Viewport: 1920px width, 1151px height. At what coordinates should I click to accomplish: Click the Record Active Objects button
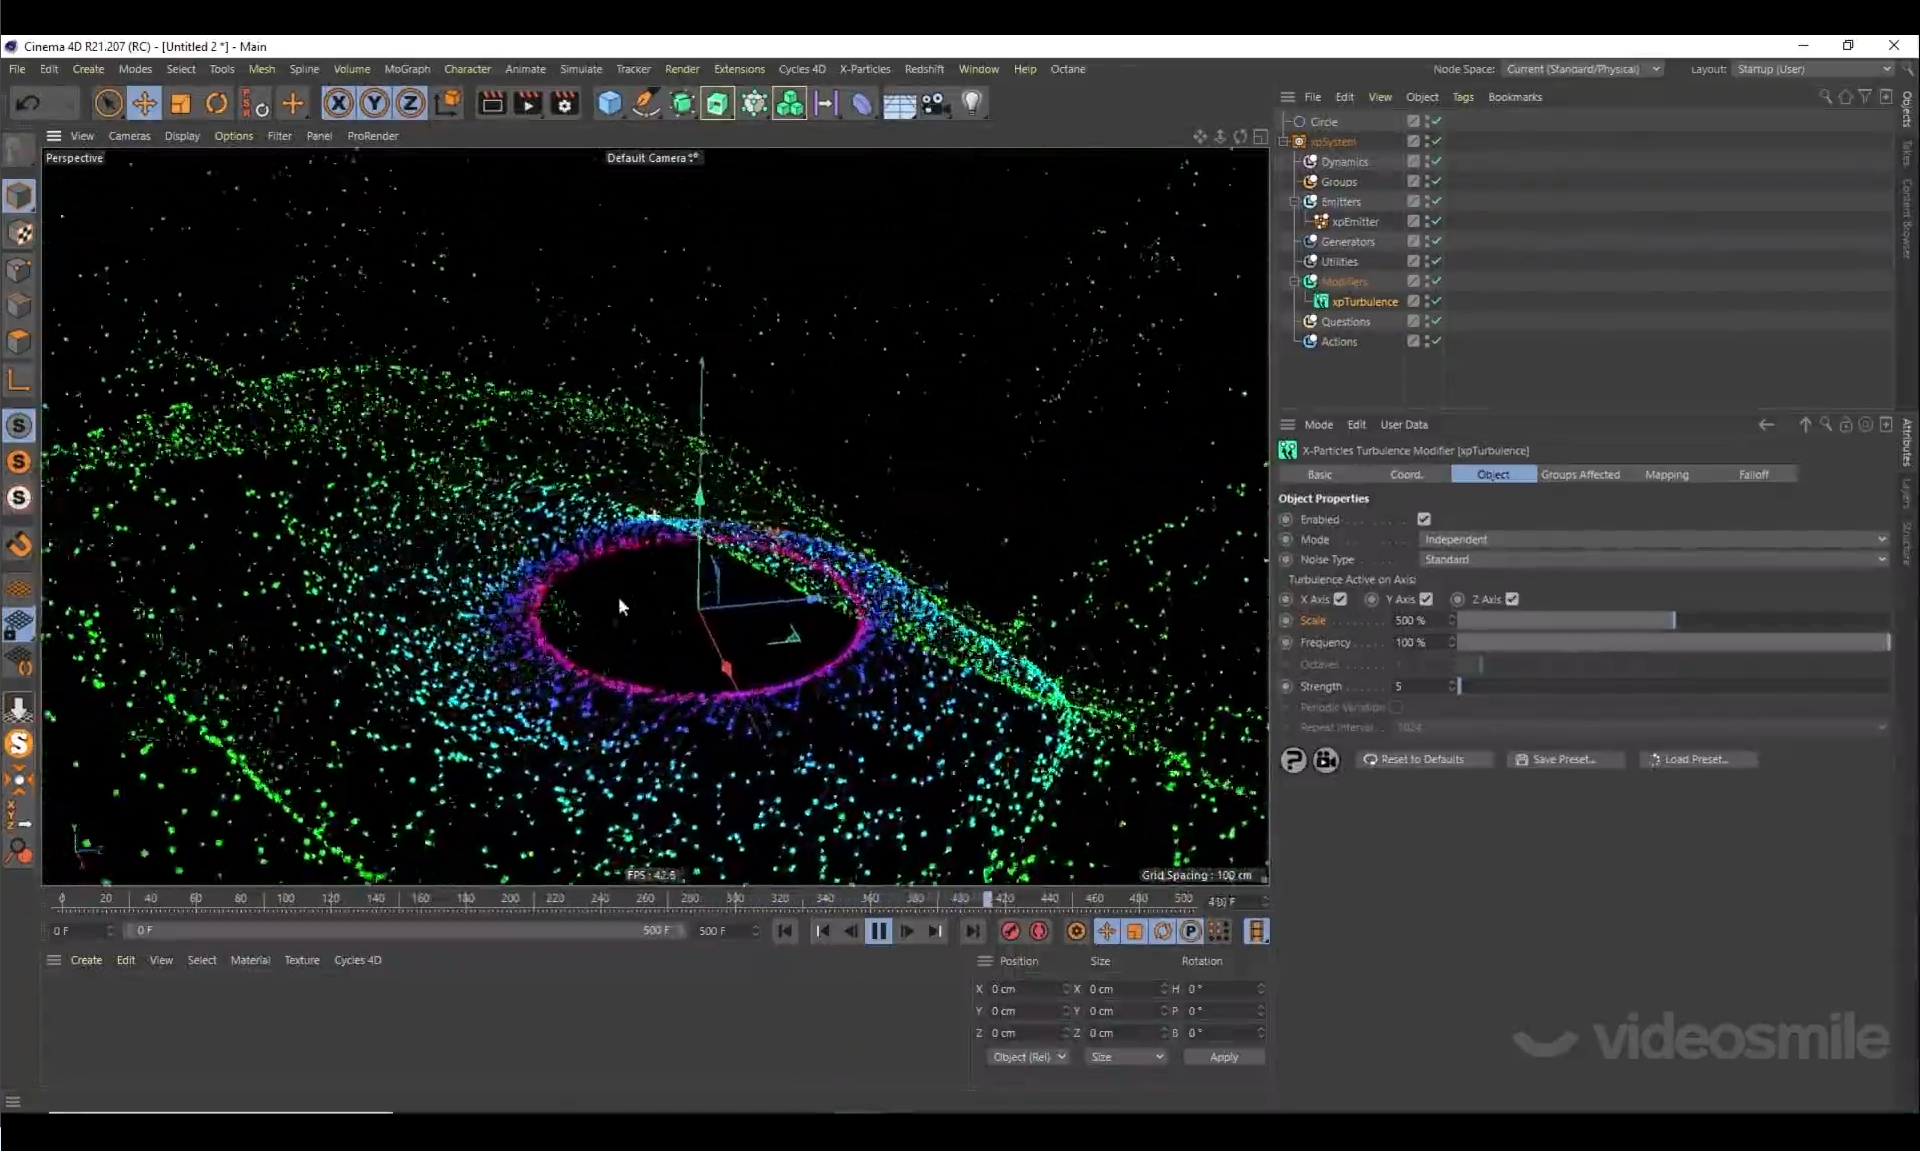[x=1010, y=931]
